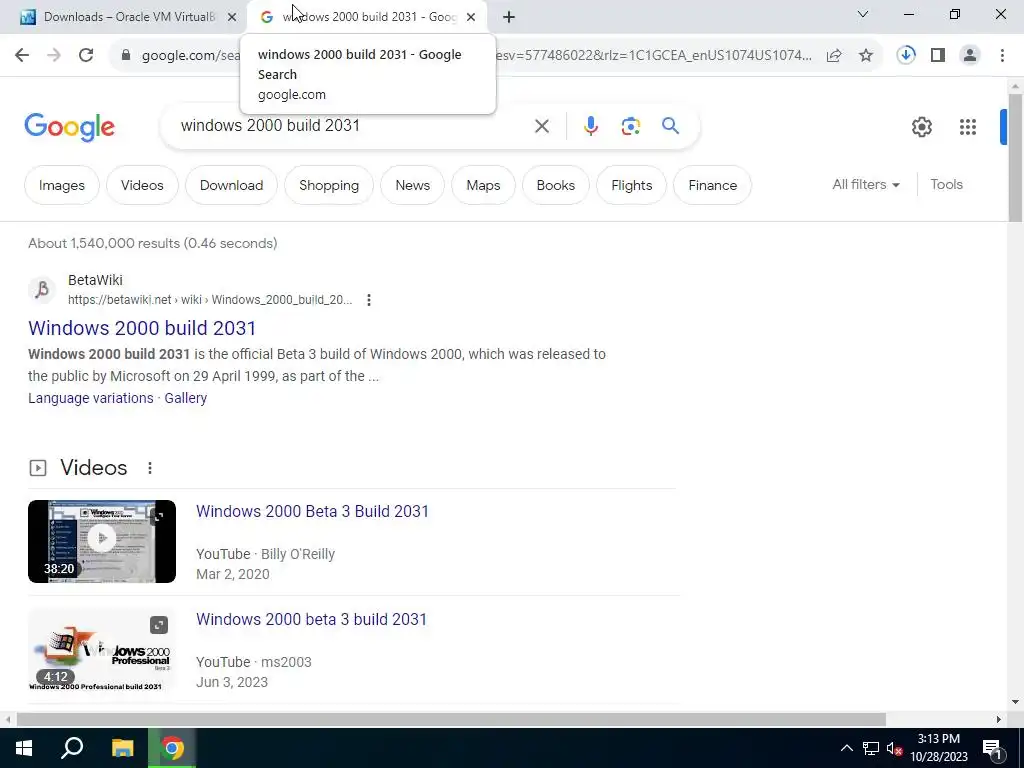
Task: Open the Gallery sublink
Action: (185, 398)
